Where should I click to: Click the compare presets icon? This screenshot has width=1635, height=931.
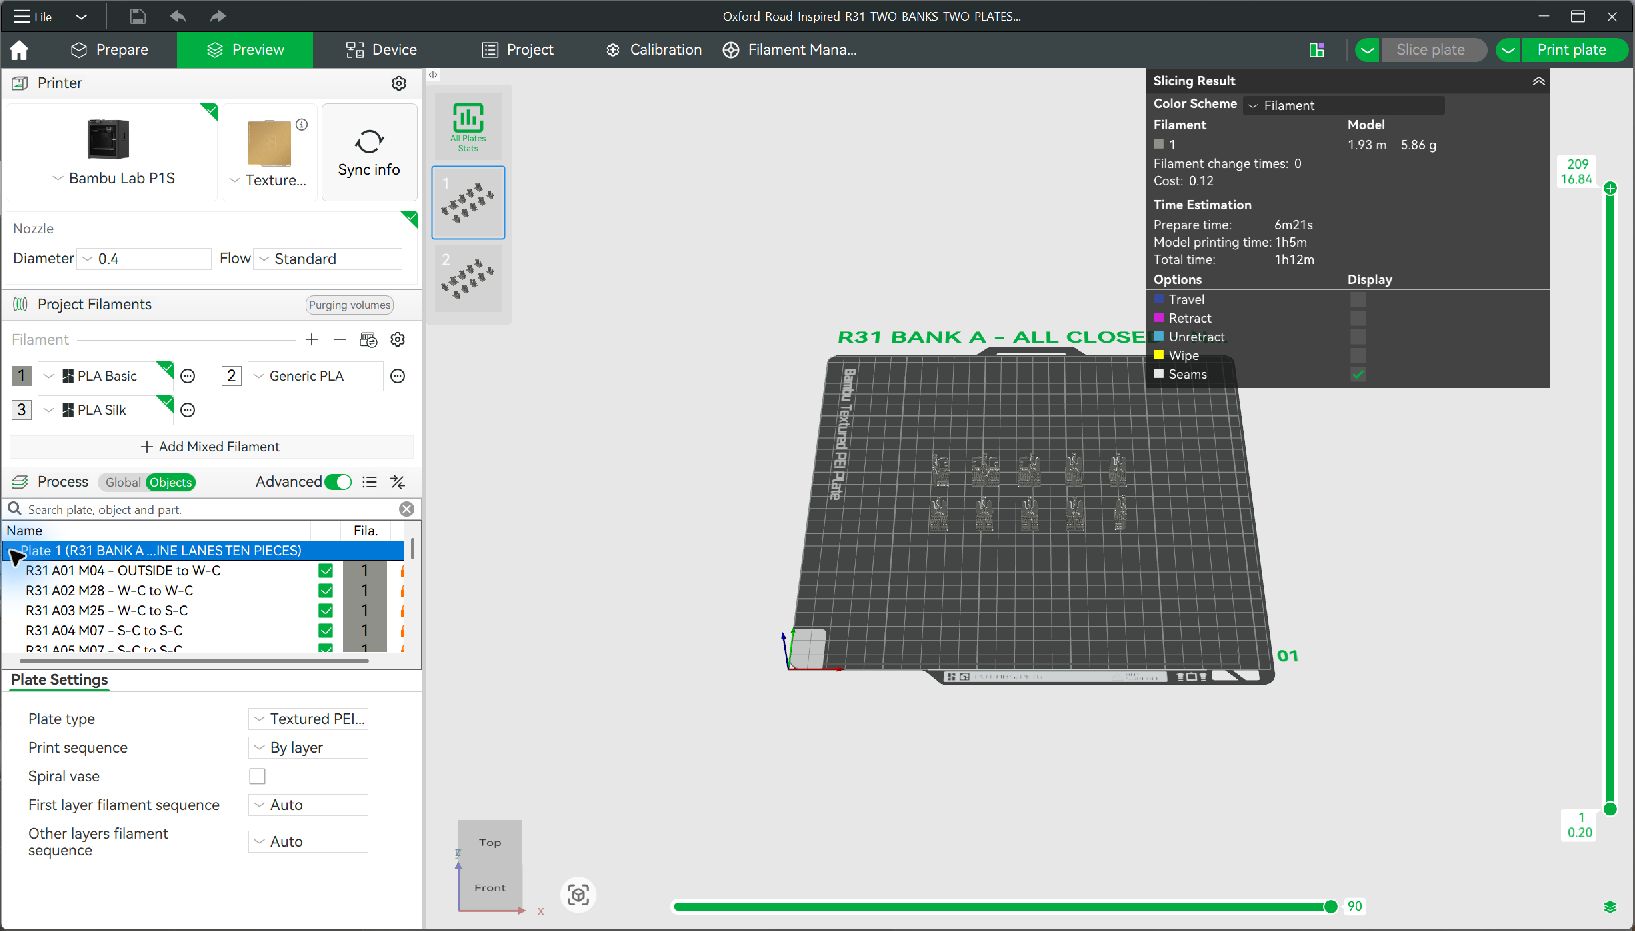pyautogui.click(x=398, y=482)
